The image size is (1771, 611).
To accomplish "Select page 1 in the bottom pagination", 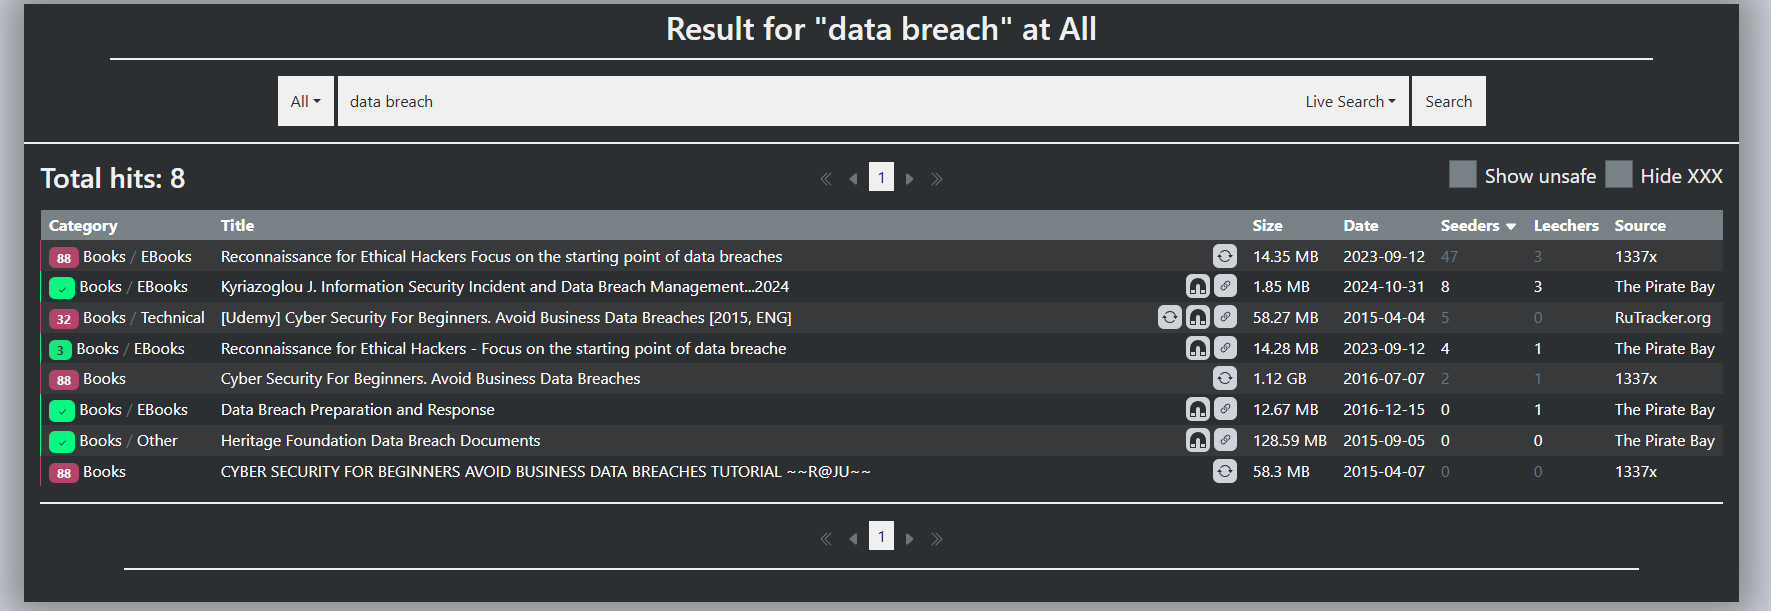I will point(881,537).
